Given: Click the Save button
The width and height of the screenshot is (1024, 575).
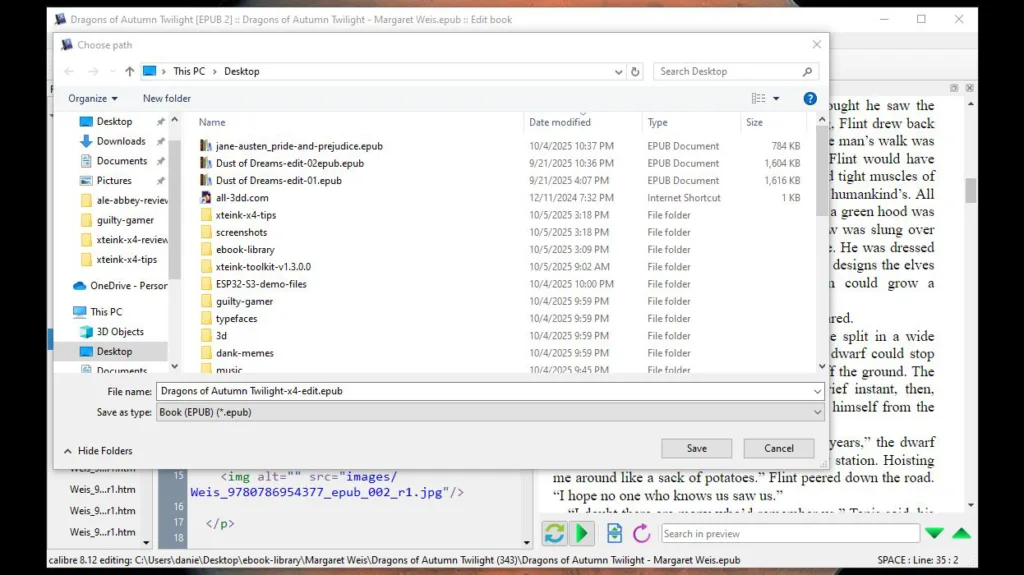Looking at the screenshot, I should pos(696,448).
